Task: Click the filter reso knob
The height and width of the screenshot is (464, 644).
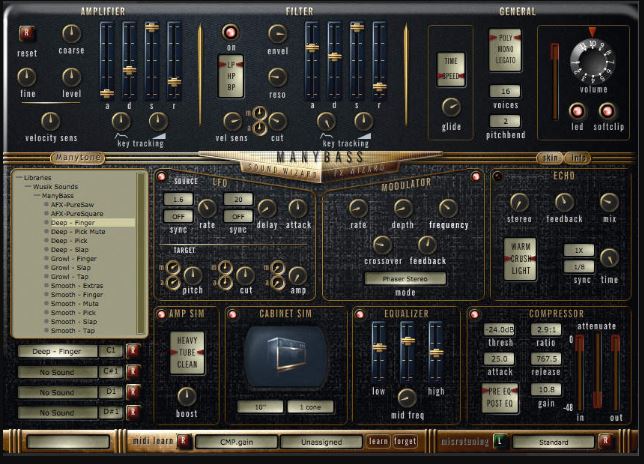Action: (278, 77)
